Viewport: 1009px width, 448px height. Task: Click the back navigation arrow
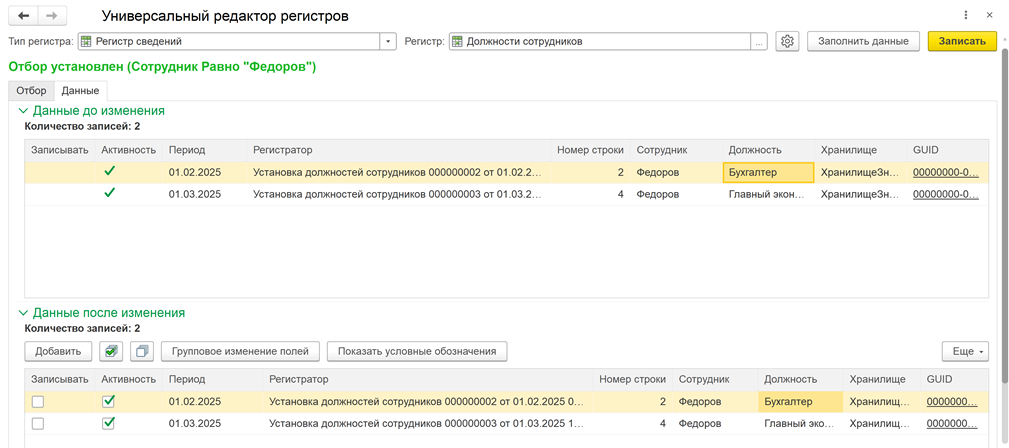tap(24, 16)
